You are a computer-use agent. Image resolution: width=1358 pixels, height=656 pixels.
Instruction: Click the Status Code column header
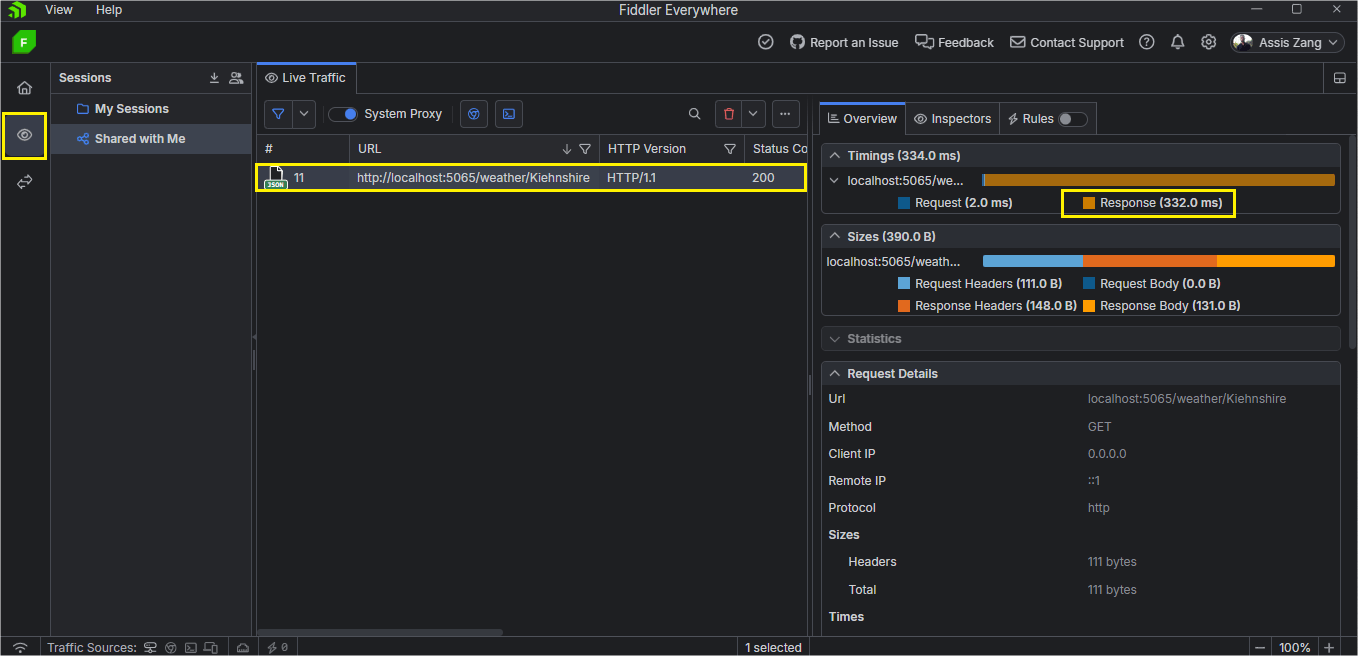pos(776,149)
